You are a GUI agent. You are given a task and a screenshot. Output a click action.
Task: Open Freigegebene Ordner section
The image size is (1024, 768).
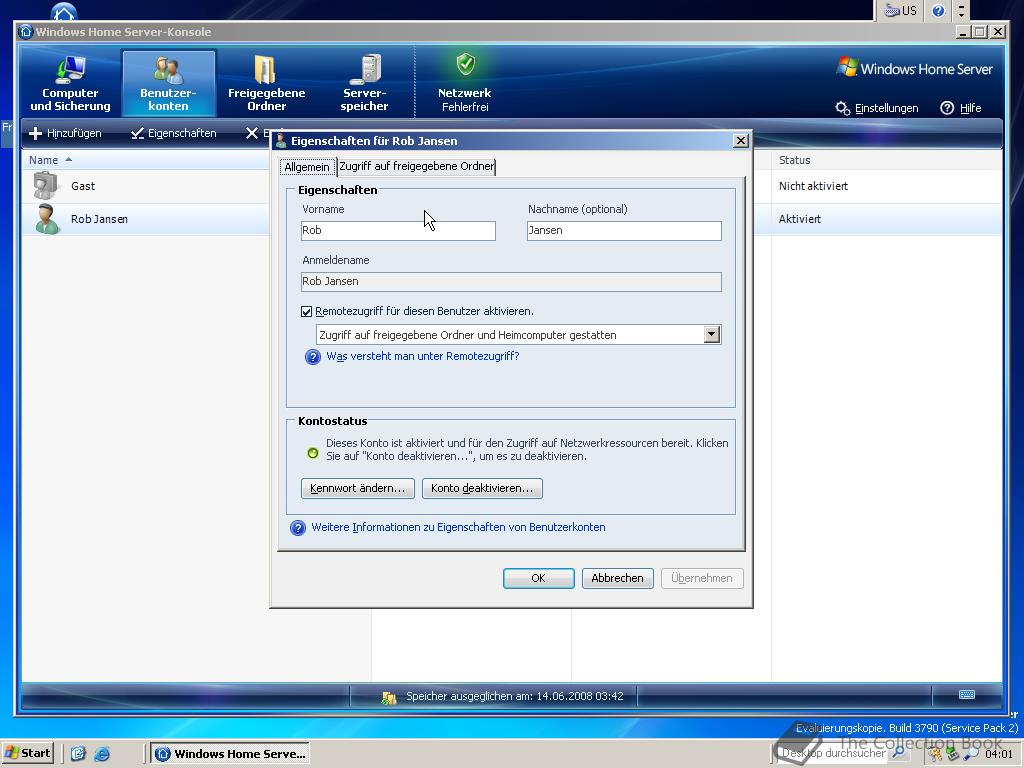pyautogui.click(x=266, y=84)
